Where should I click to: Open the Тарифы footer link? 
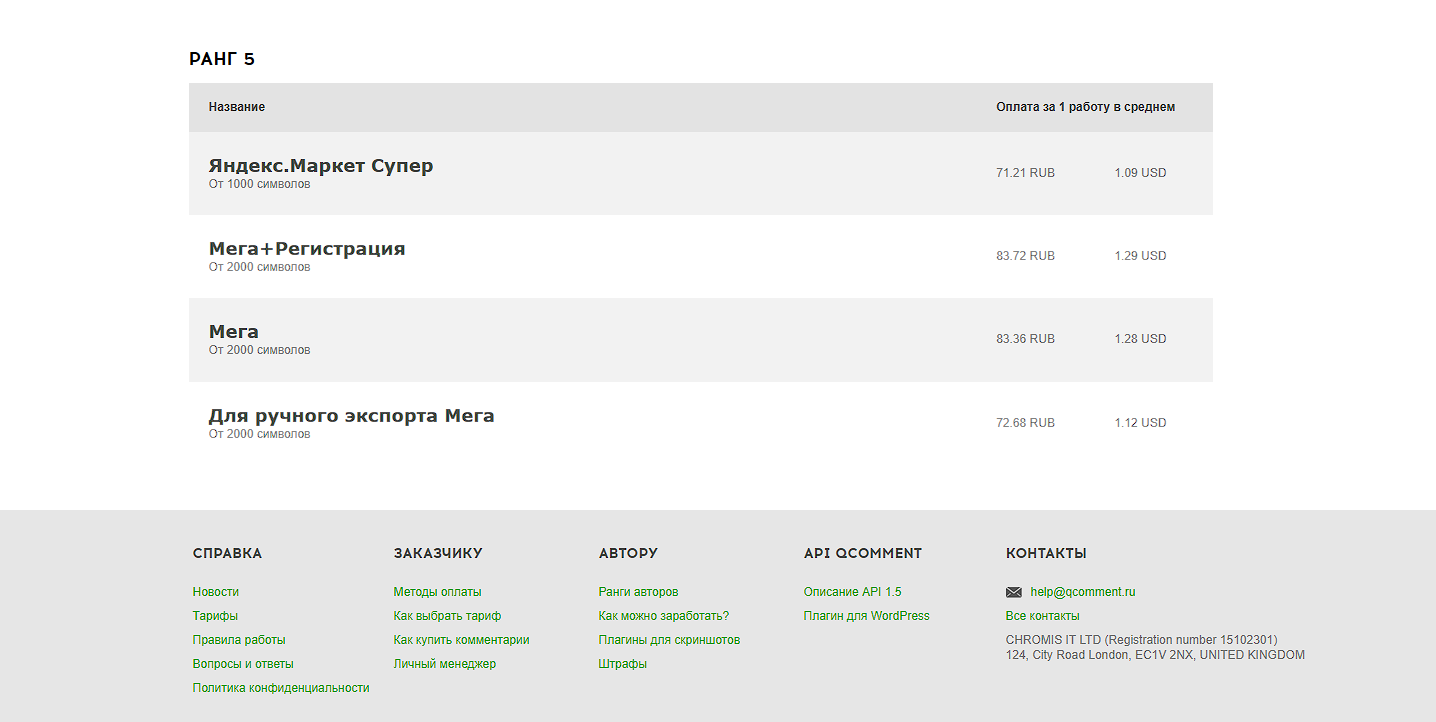point(215,616)
